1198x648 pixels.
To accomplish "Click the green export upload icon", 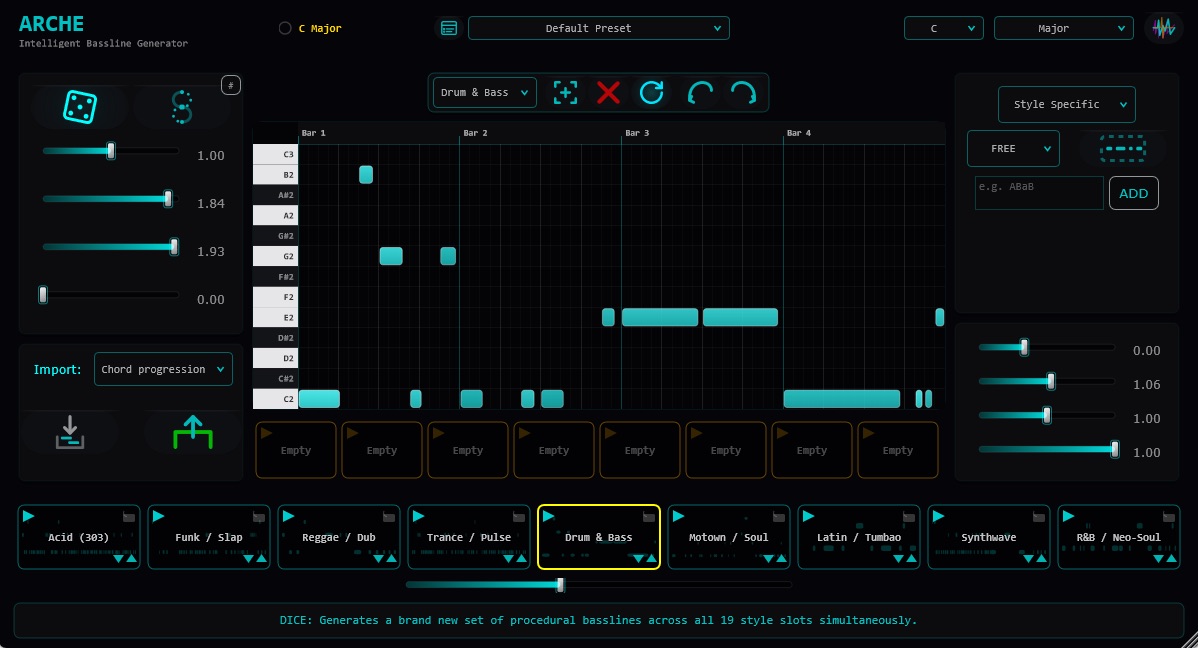I will [193, 432].
